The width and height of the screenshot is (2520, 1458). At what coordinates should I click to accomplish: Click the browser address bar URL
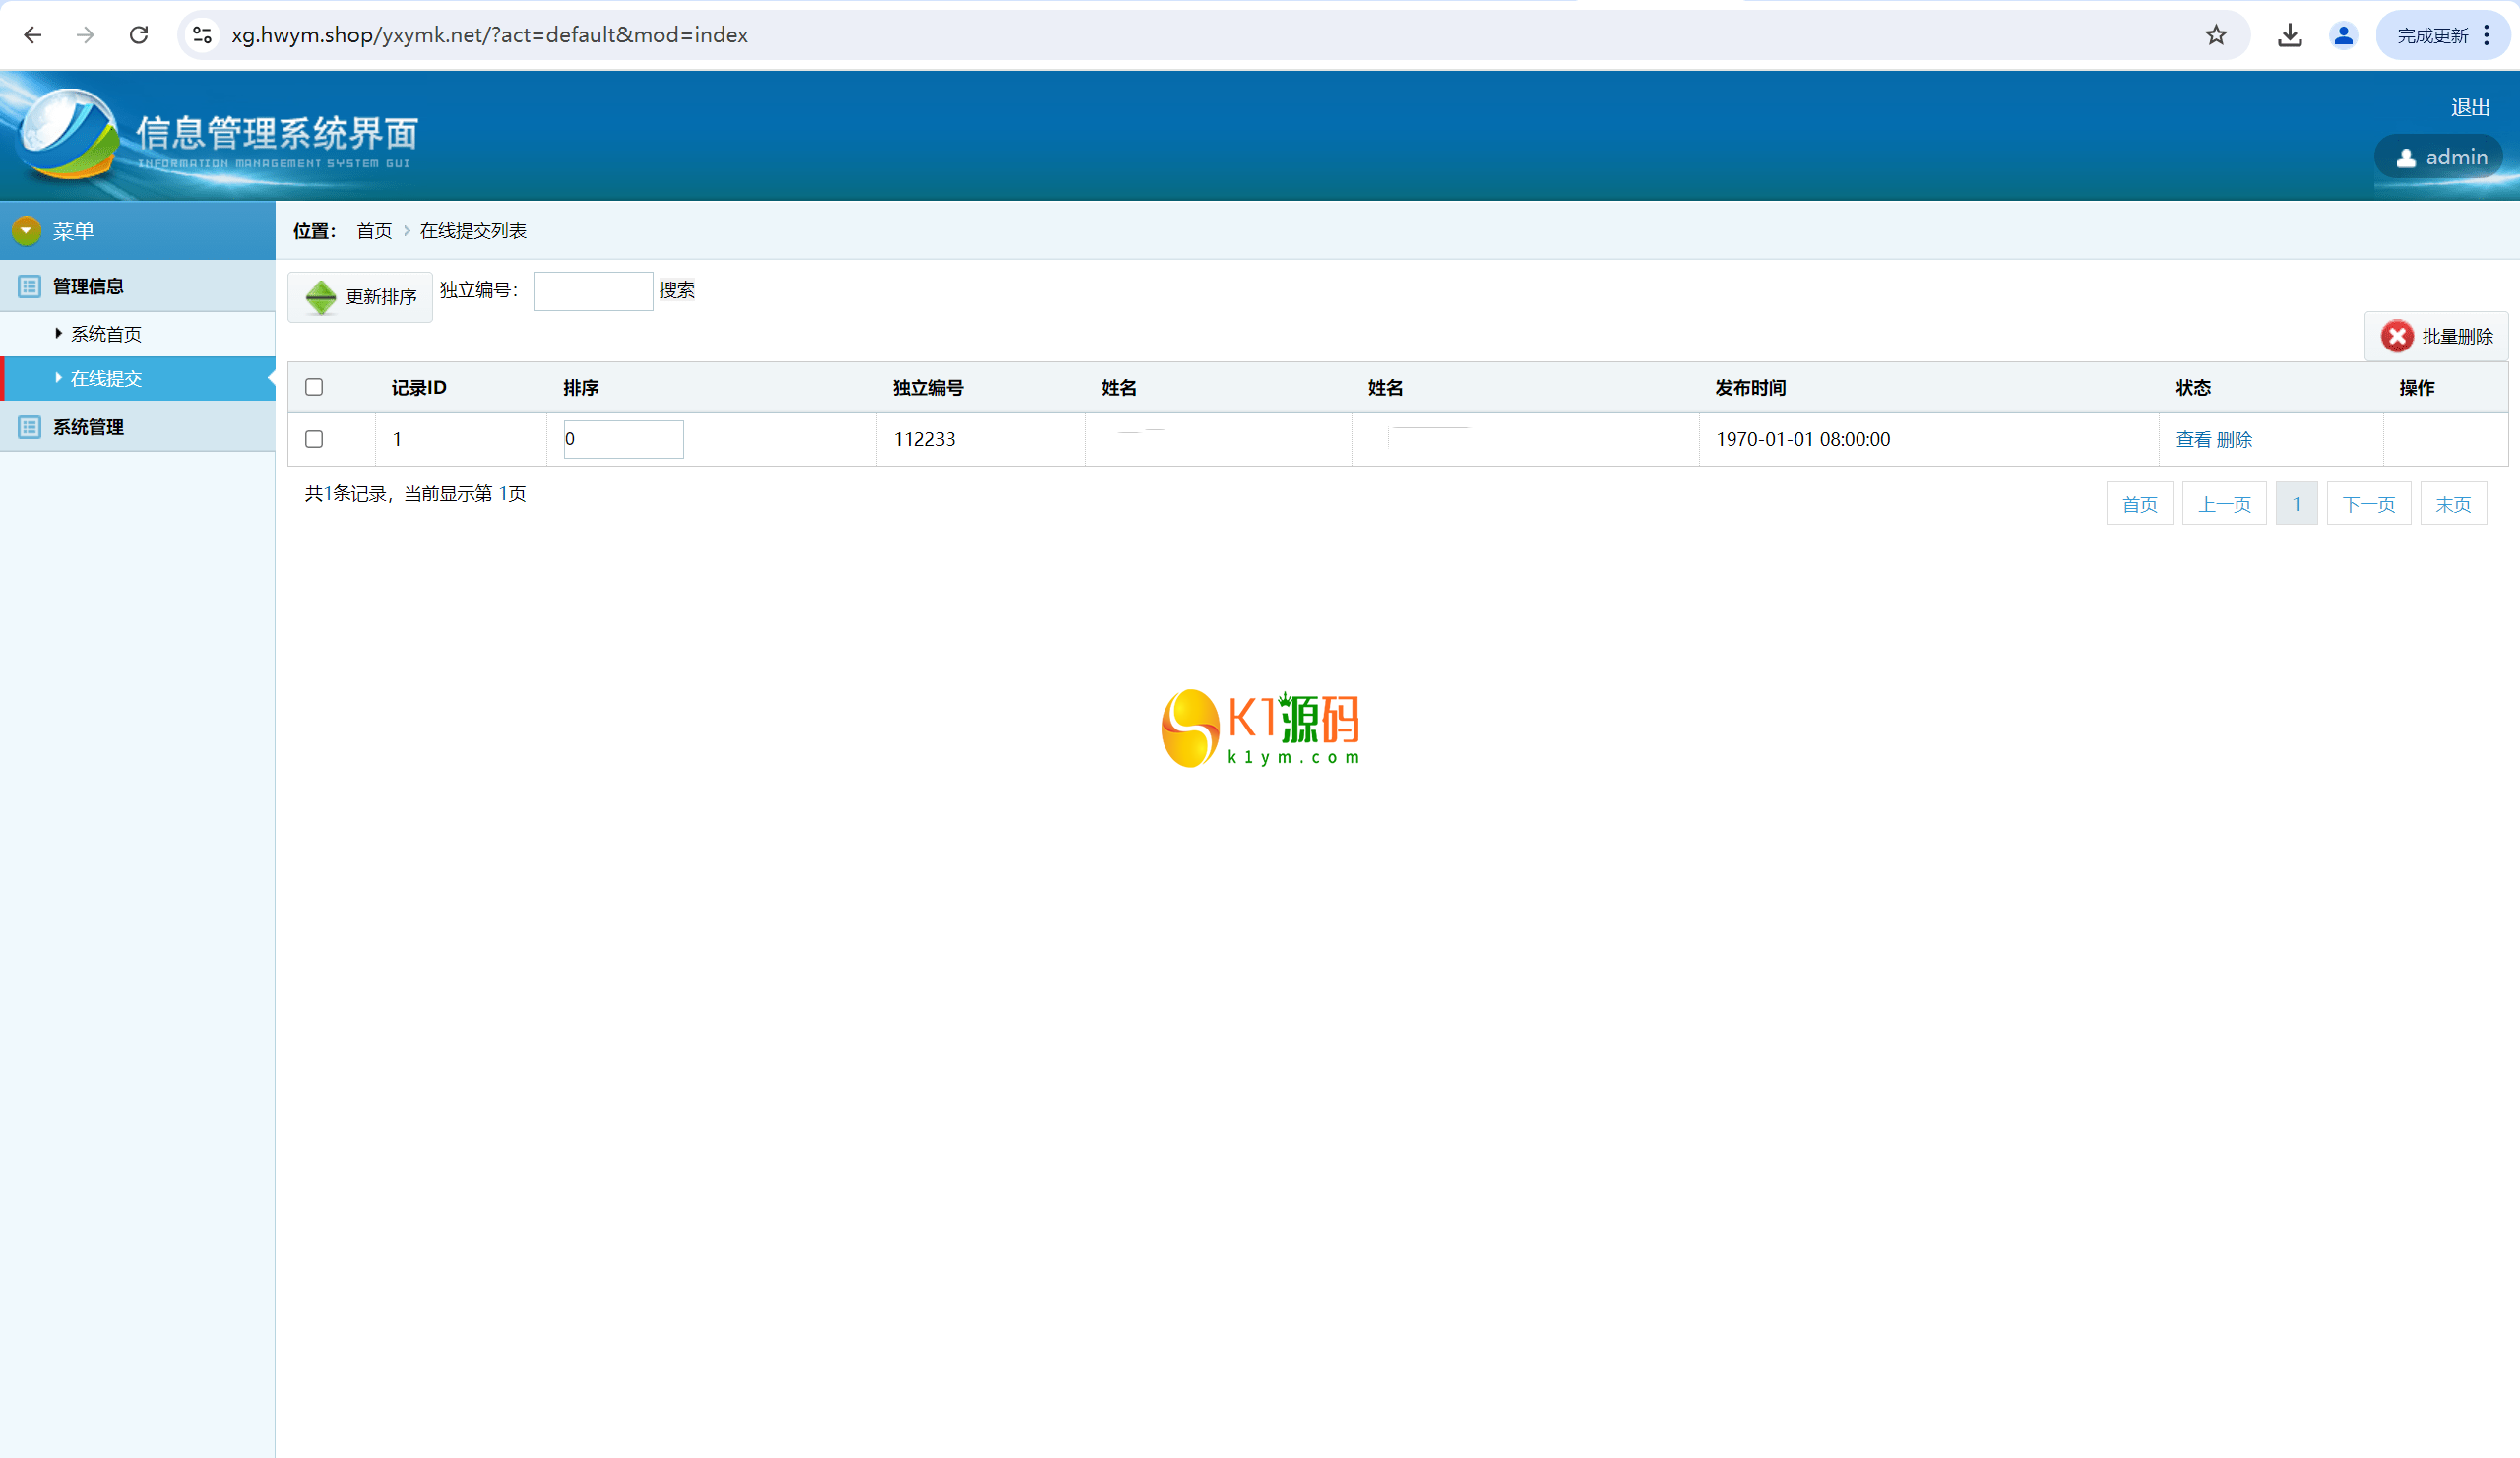point(489,35)
